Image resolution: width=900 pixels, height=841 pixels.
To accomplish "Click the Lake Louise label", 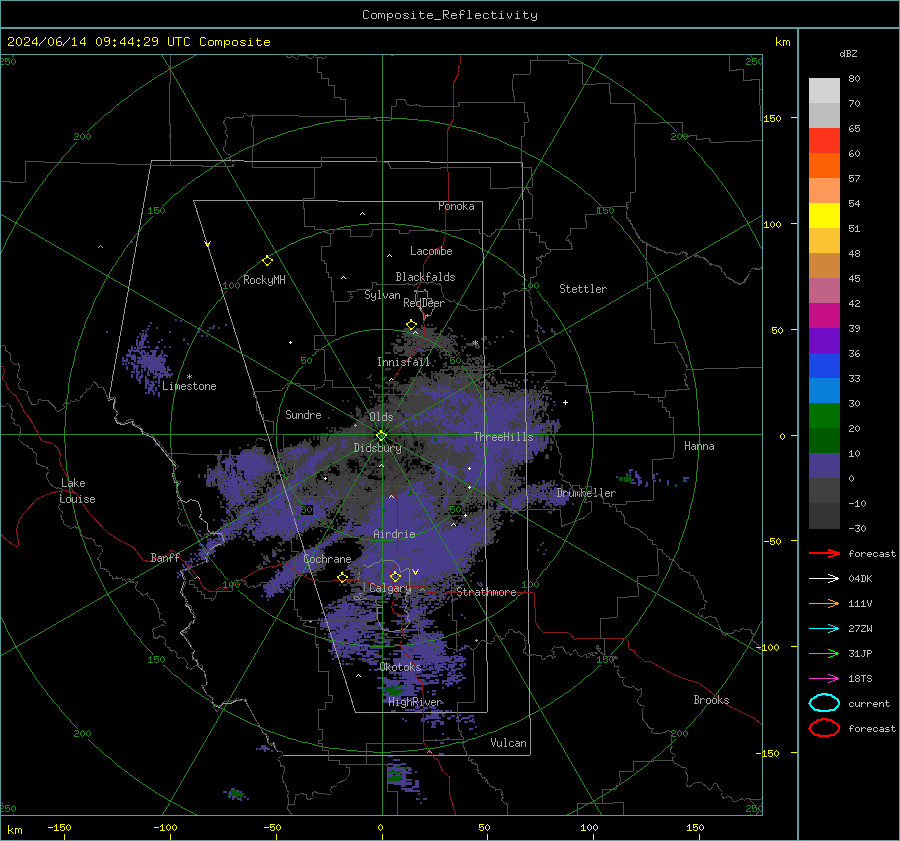I will click(77, 491).
